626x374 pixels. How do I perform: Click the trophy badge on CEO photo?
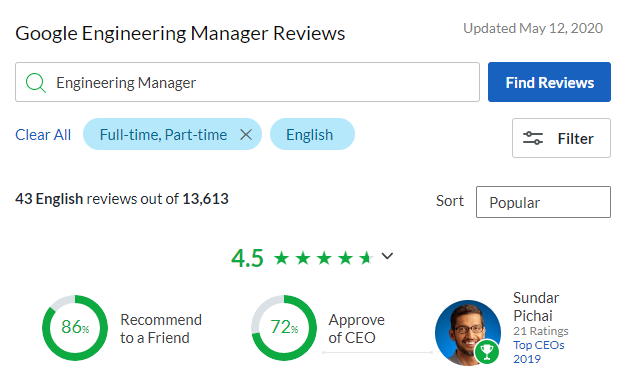click(487, 352)
